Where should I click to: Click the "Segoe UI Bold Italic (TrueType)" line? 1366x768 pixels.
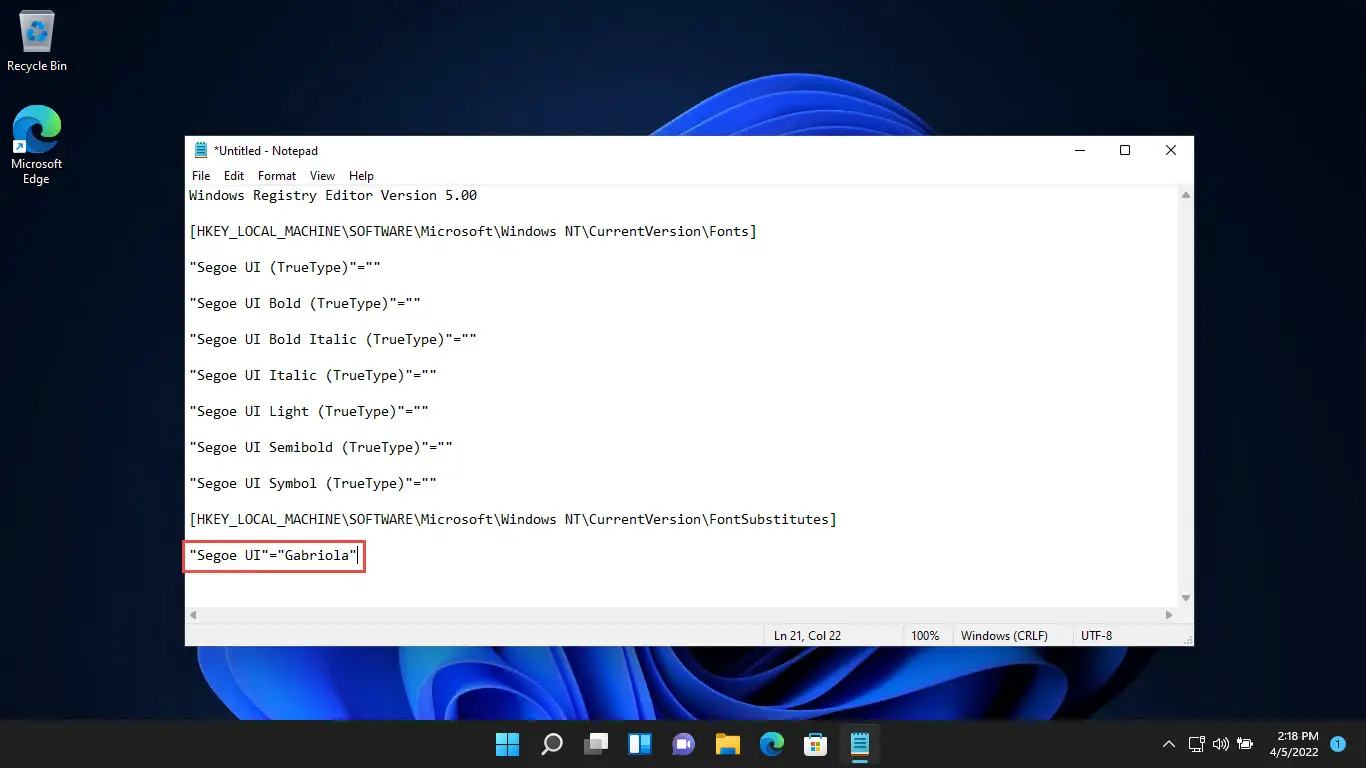tap(333, 340)
